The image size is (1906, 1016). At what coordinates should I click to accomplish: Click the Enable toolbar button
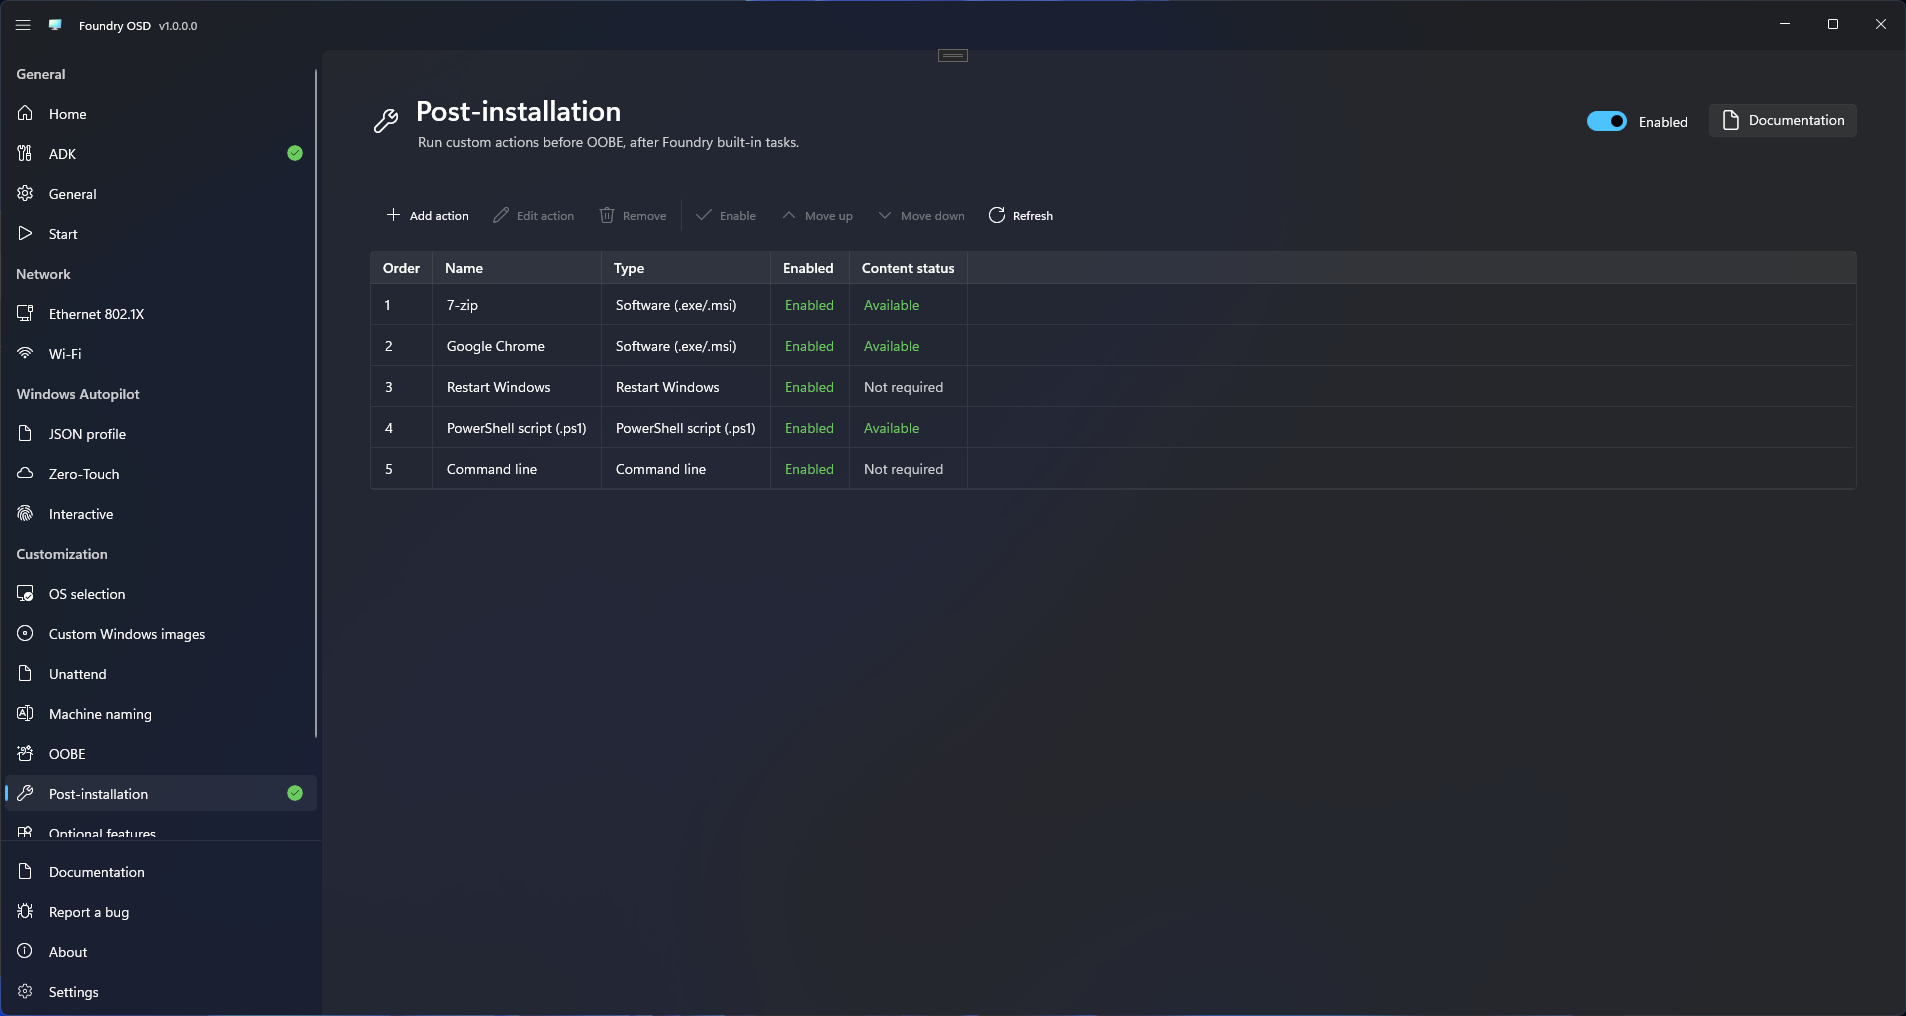coord(726,216)
